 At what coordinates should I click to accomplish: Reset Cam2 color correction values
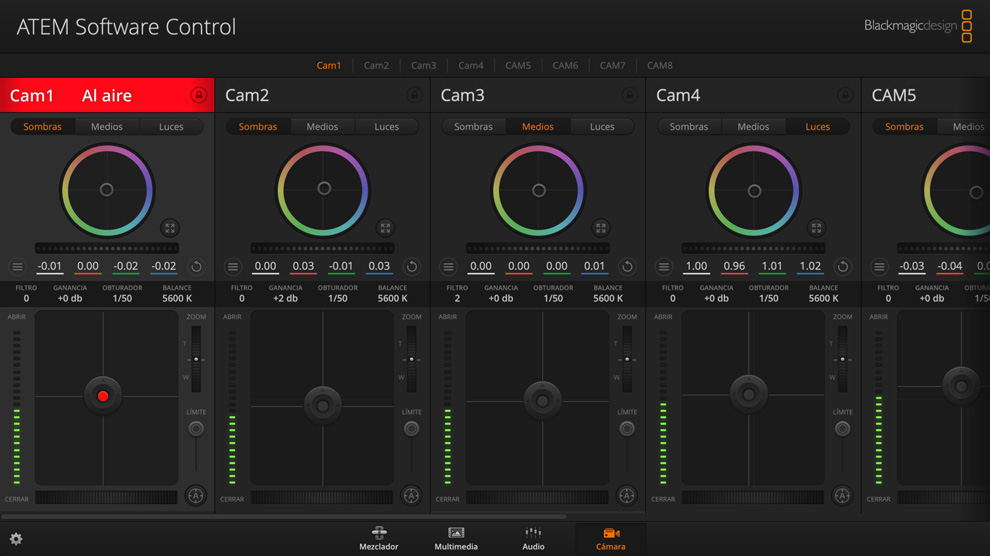[x=411, y=267]
